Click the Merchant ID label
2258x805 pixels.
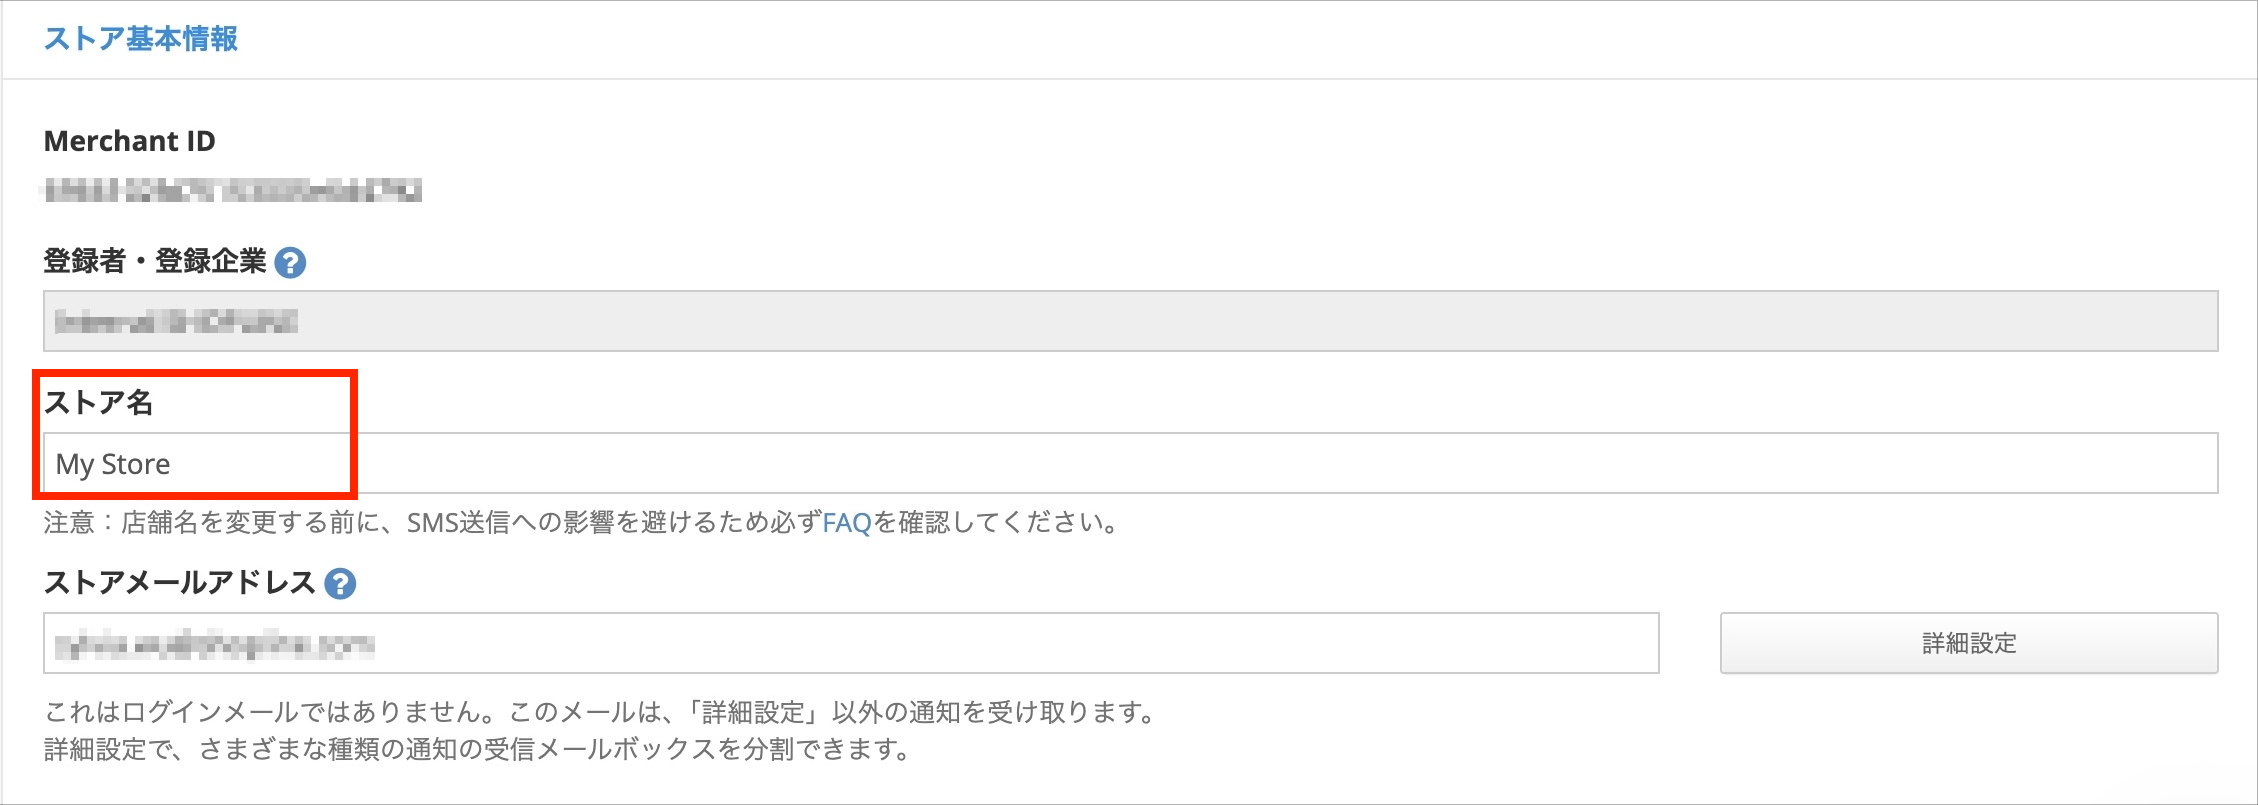pyautogui.click(x=129, y=141)
